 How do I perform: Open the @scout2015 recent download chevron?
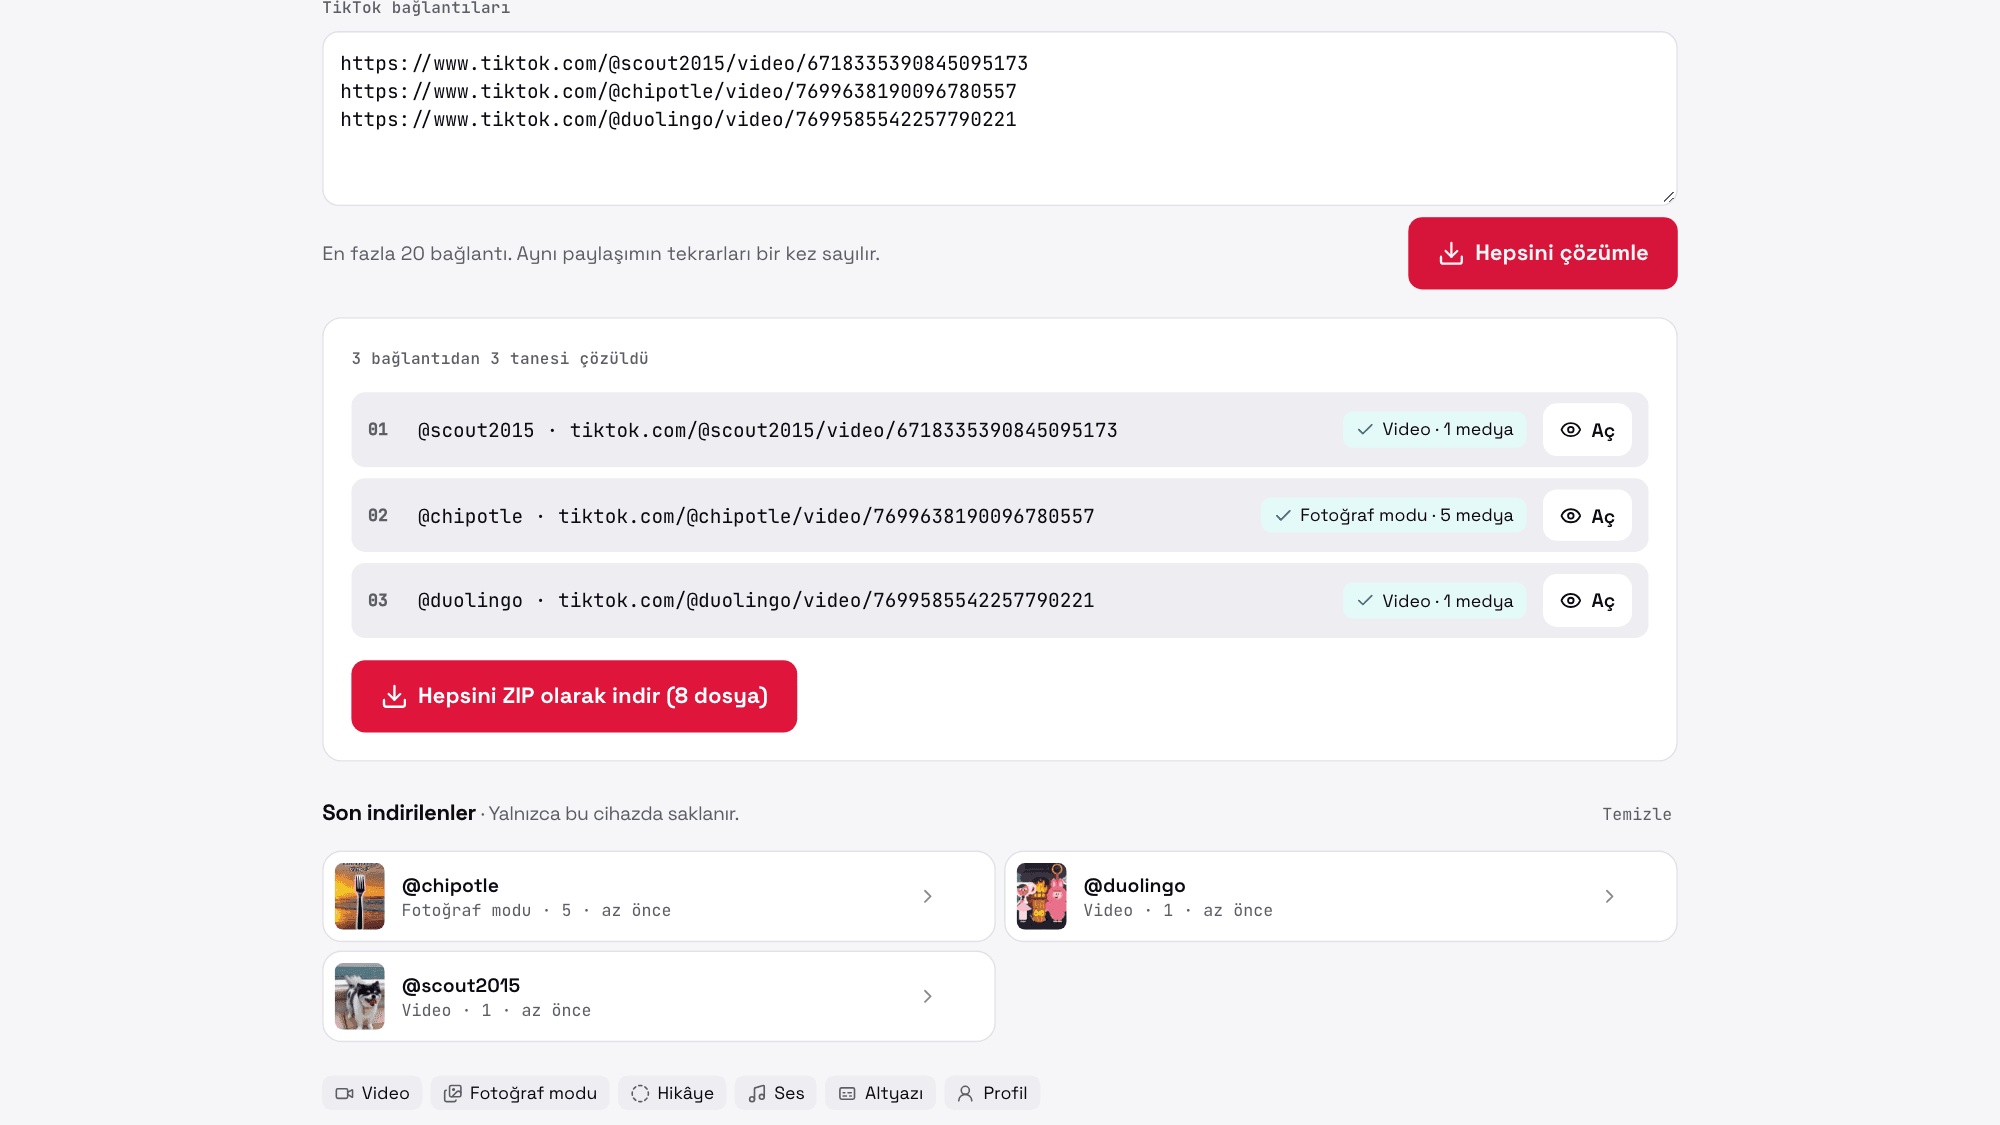[927, 996]
